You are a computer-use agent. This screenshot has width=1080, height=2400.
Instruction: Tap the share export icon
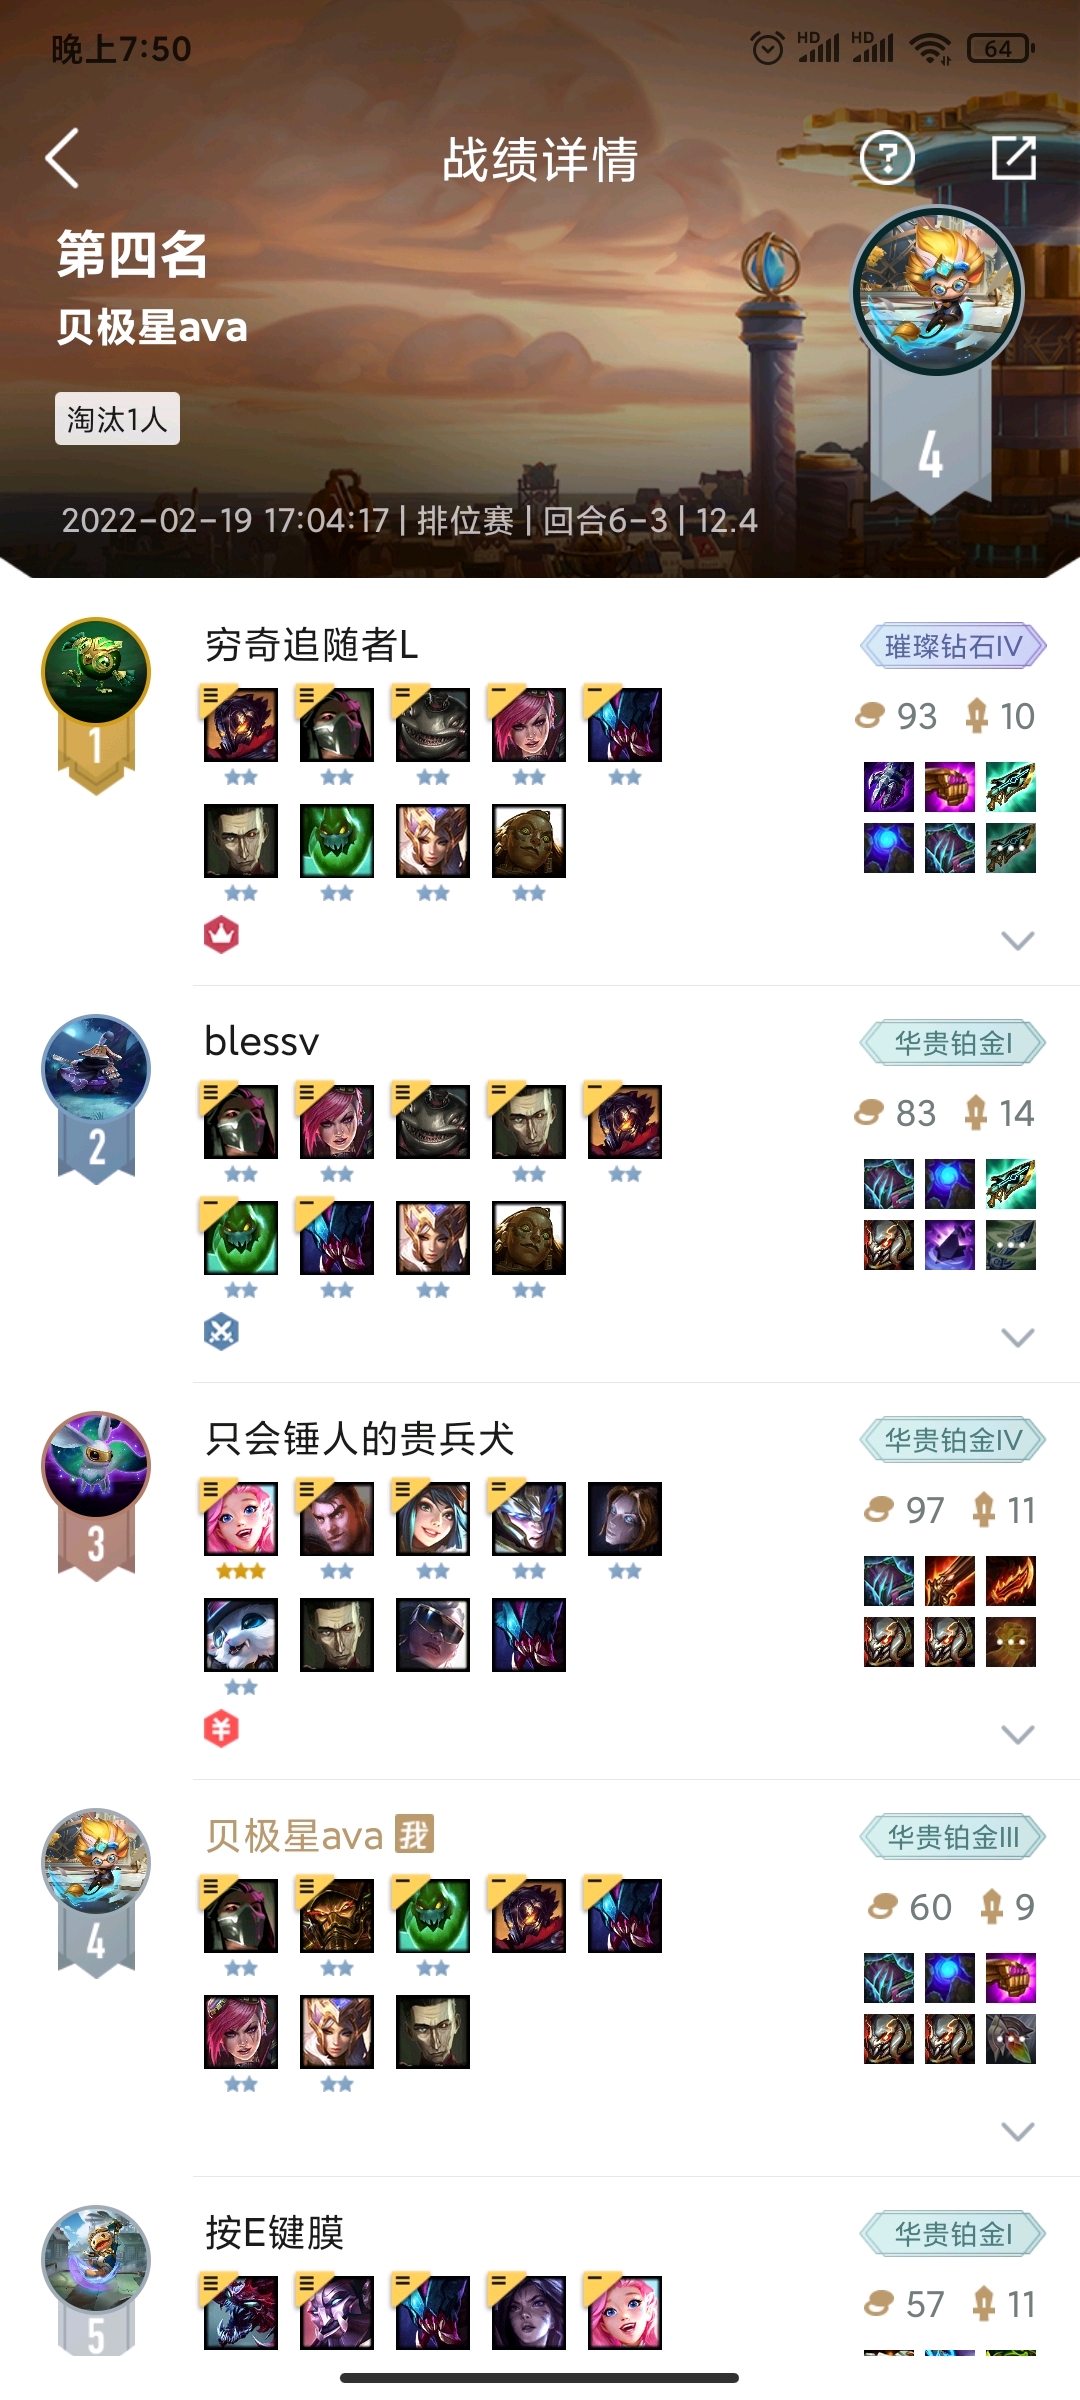1013,158
